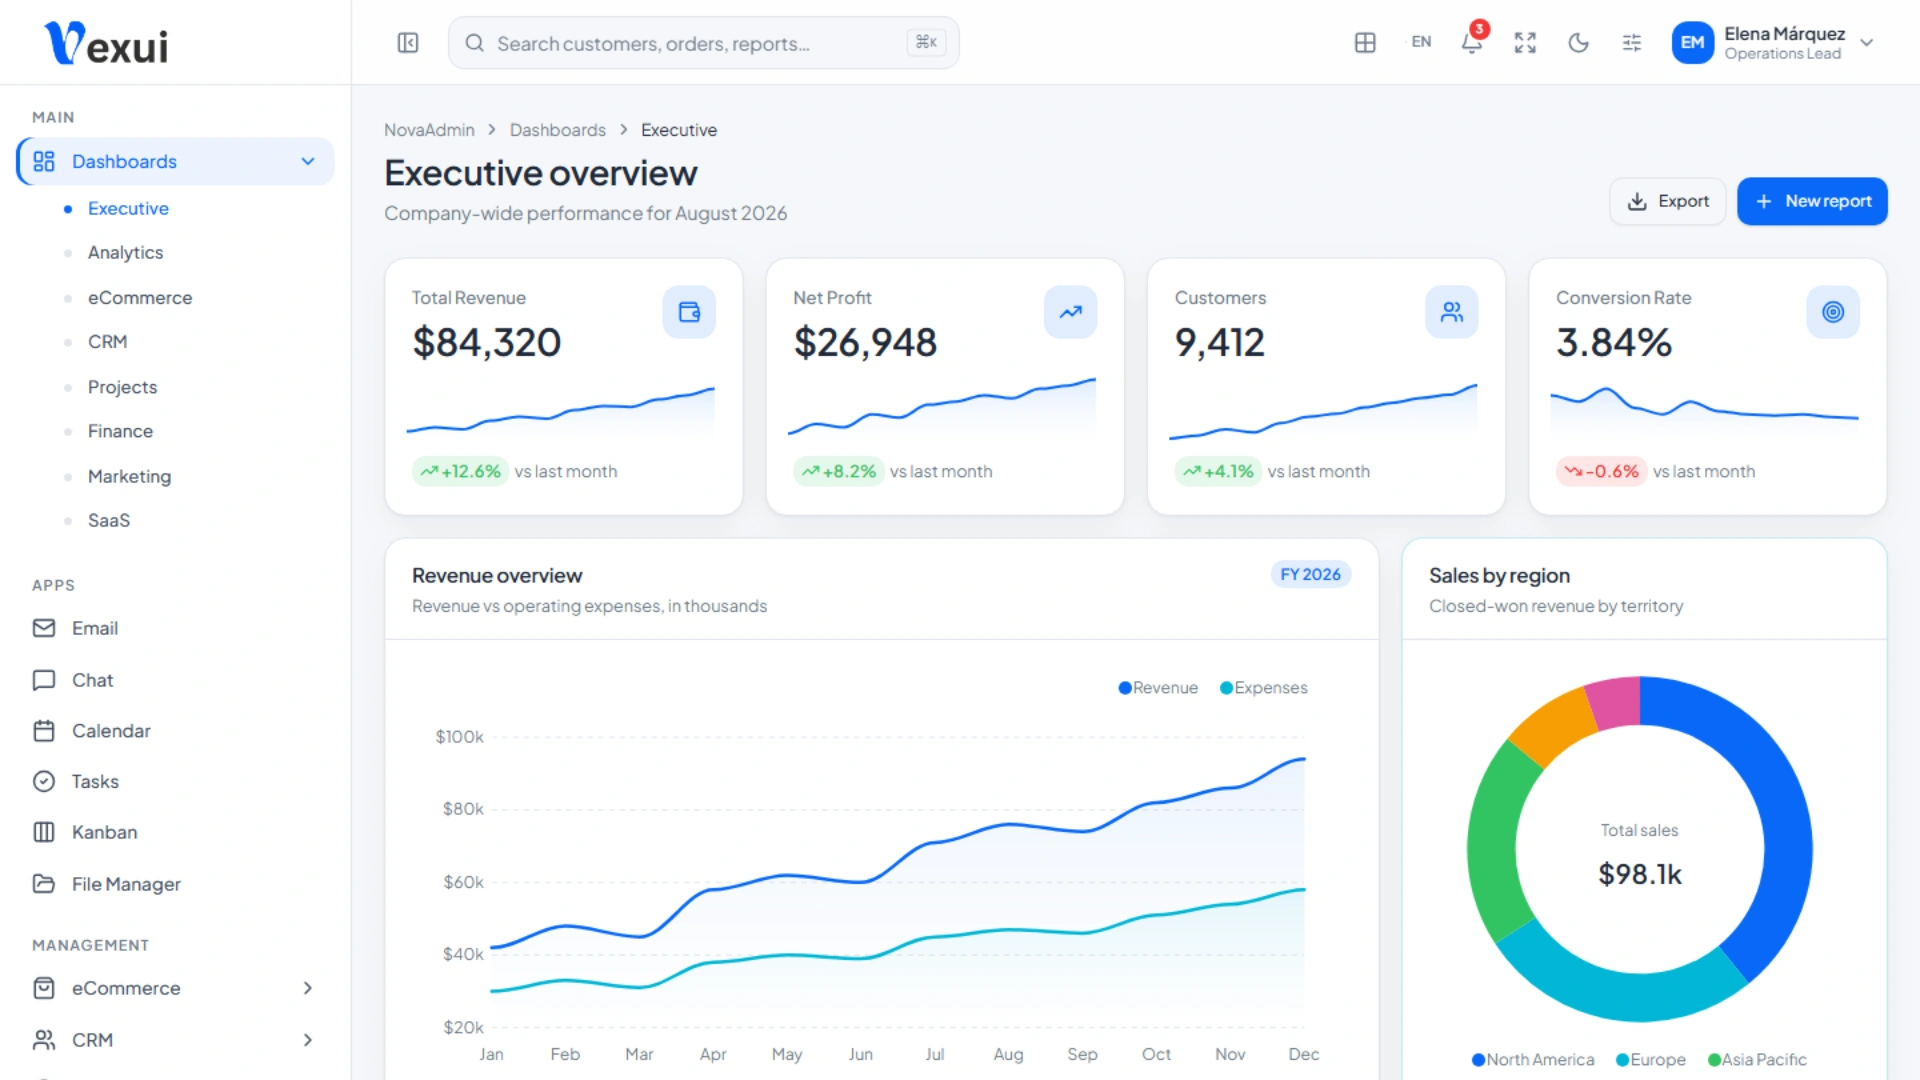Select the eCommerce dashboard item

click(x=140, y=298)
